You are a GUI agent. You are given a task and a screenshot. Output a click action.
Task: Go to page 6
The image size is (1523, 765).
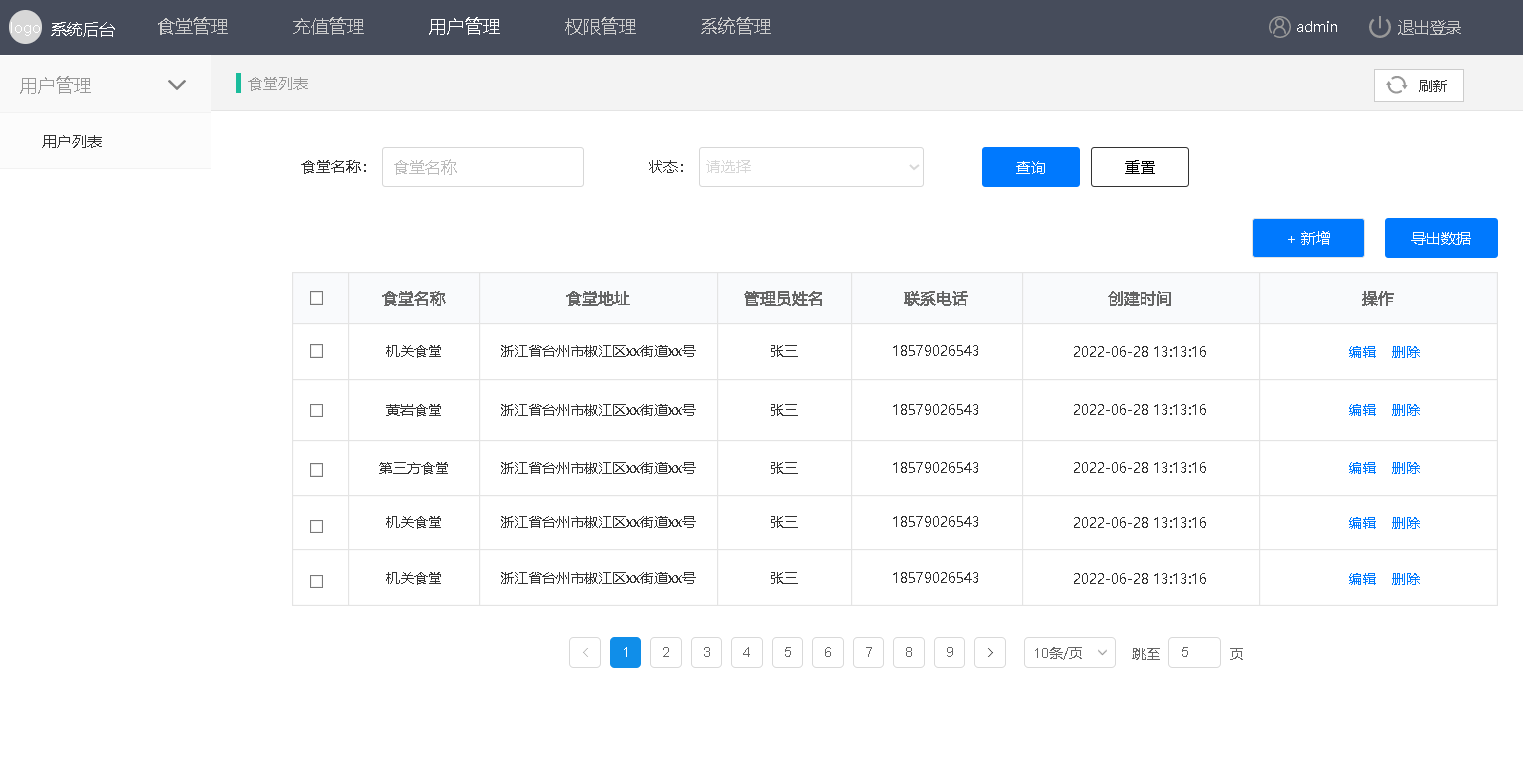pyautogui.click(x=828, y=653)
